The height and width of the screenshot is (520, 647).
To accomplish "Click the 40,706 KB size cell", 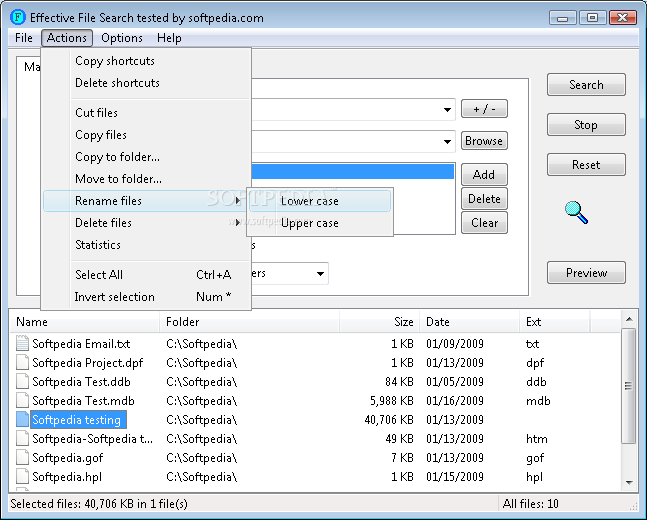I will (389, 420).
